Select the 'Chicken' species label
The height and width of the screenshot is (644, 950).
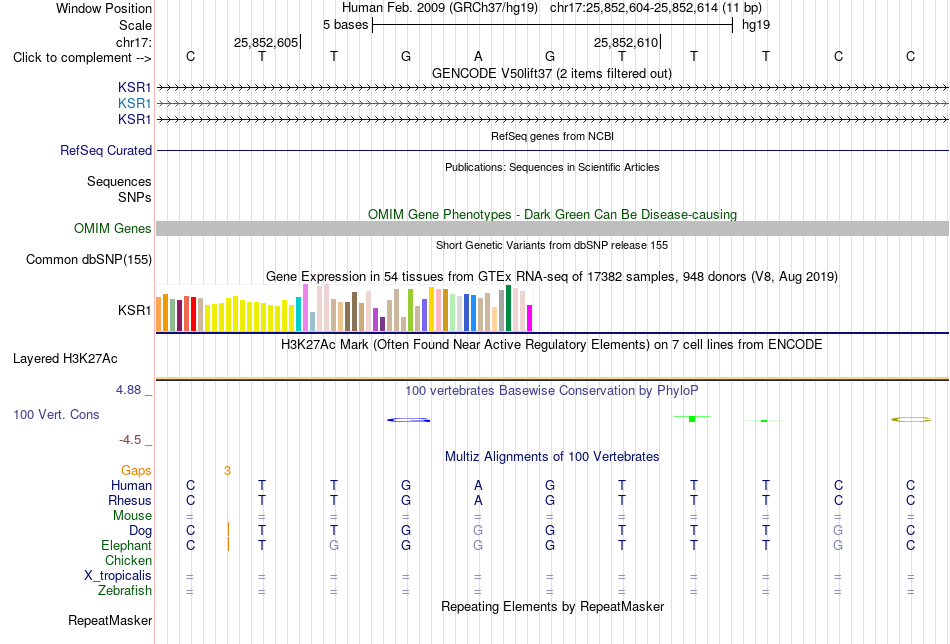(x=128, y=560)
